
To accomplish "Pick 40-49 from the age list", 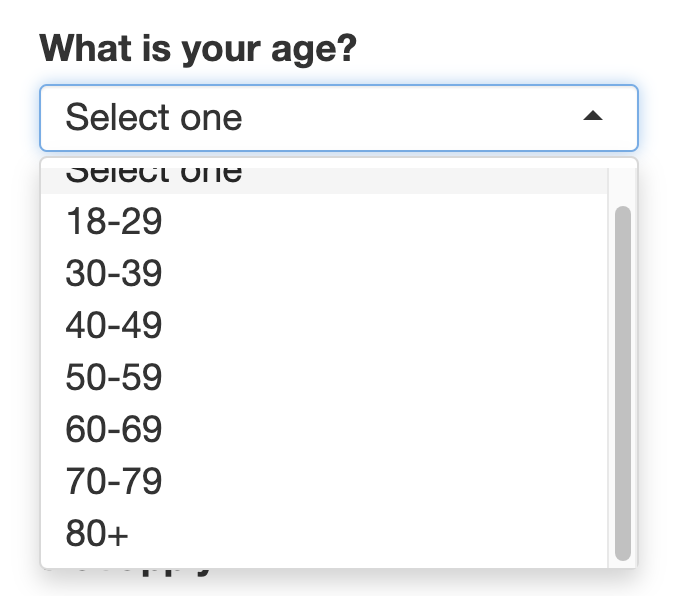I will pos(114,325).
